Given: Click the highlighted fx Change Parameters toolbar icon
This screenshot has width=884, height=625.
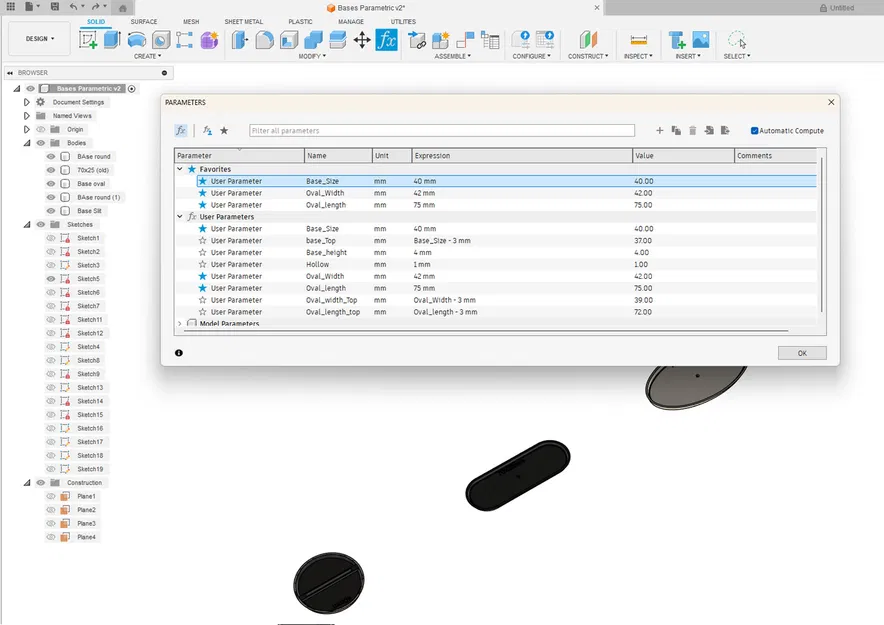Looking at the screenshot, I should 386,40.
